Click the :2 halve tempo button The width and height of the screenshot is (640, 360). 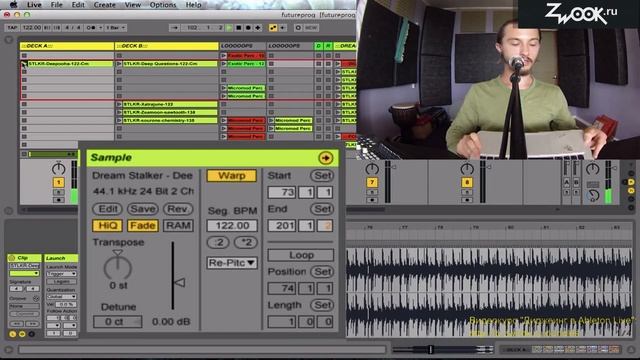point(218,242)
